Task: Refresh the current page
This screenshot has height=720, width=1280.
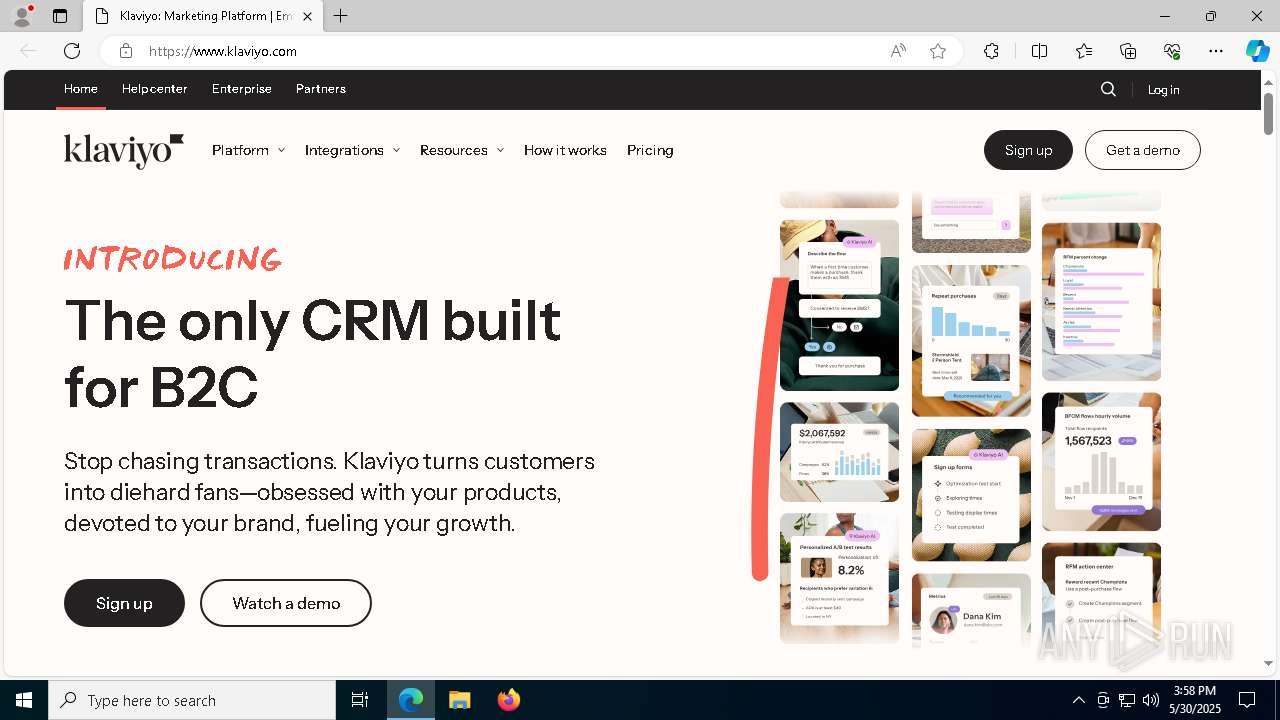Action: [72, 51]
